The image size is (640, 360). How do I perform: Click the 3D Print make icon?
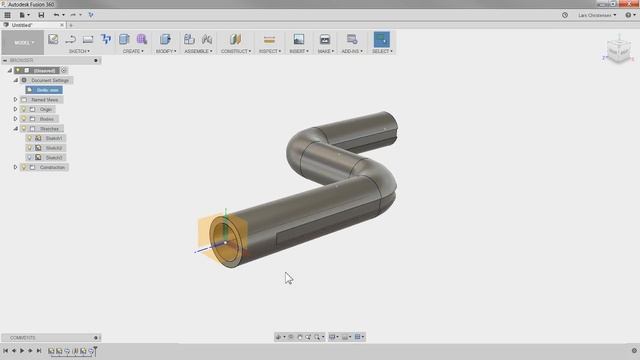coord(325,39)
